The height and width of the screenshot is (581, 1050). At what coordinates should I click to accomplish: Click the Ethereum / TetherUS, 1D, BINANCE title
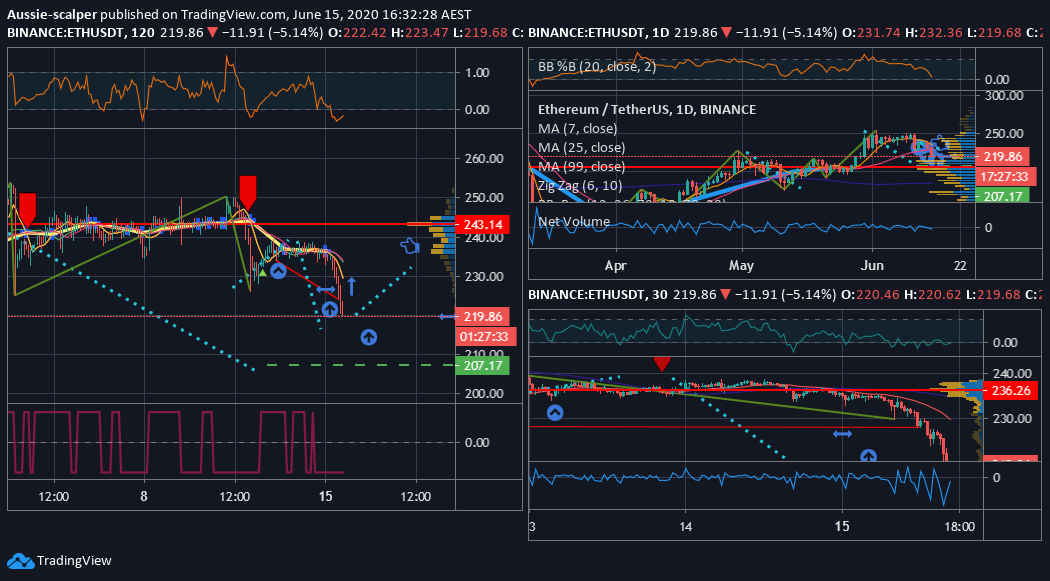[x=647, y=109]
